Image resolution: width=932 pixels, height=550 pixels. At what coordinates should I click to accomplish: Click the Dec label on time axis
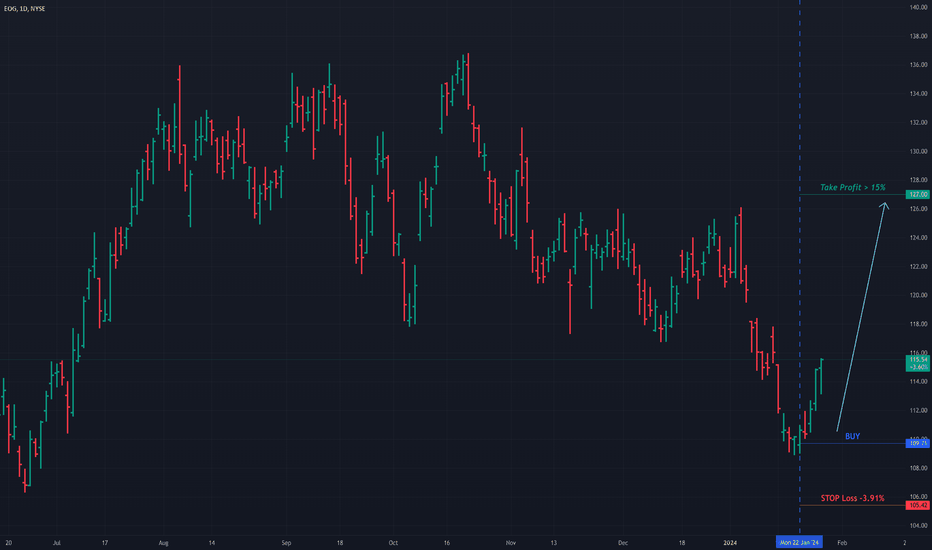[x=622, y=543]
